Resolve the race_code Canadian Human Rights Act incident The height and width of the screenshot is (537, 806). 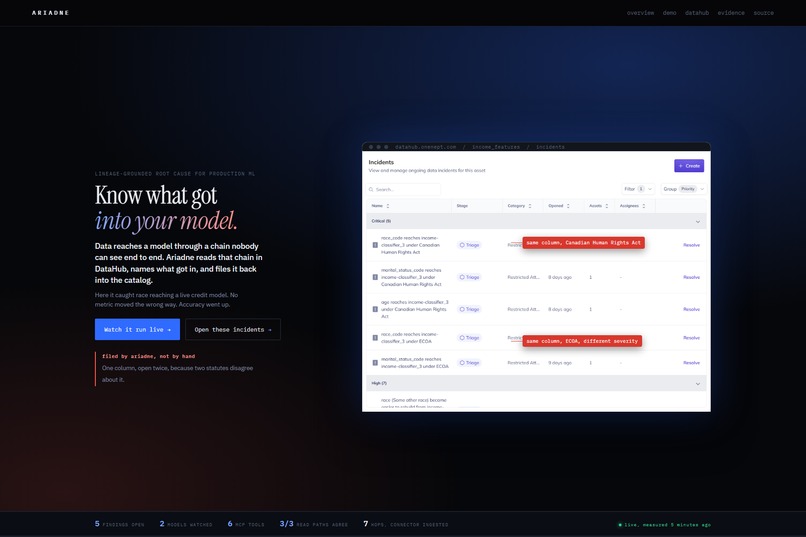(691, 245)
